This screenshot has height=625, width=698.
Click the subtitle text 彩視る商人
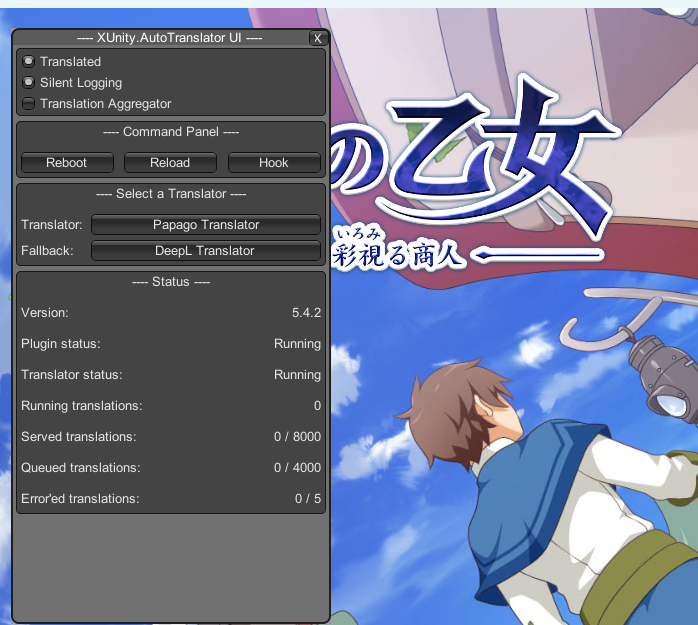(x=398, y=255)
